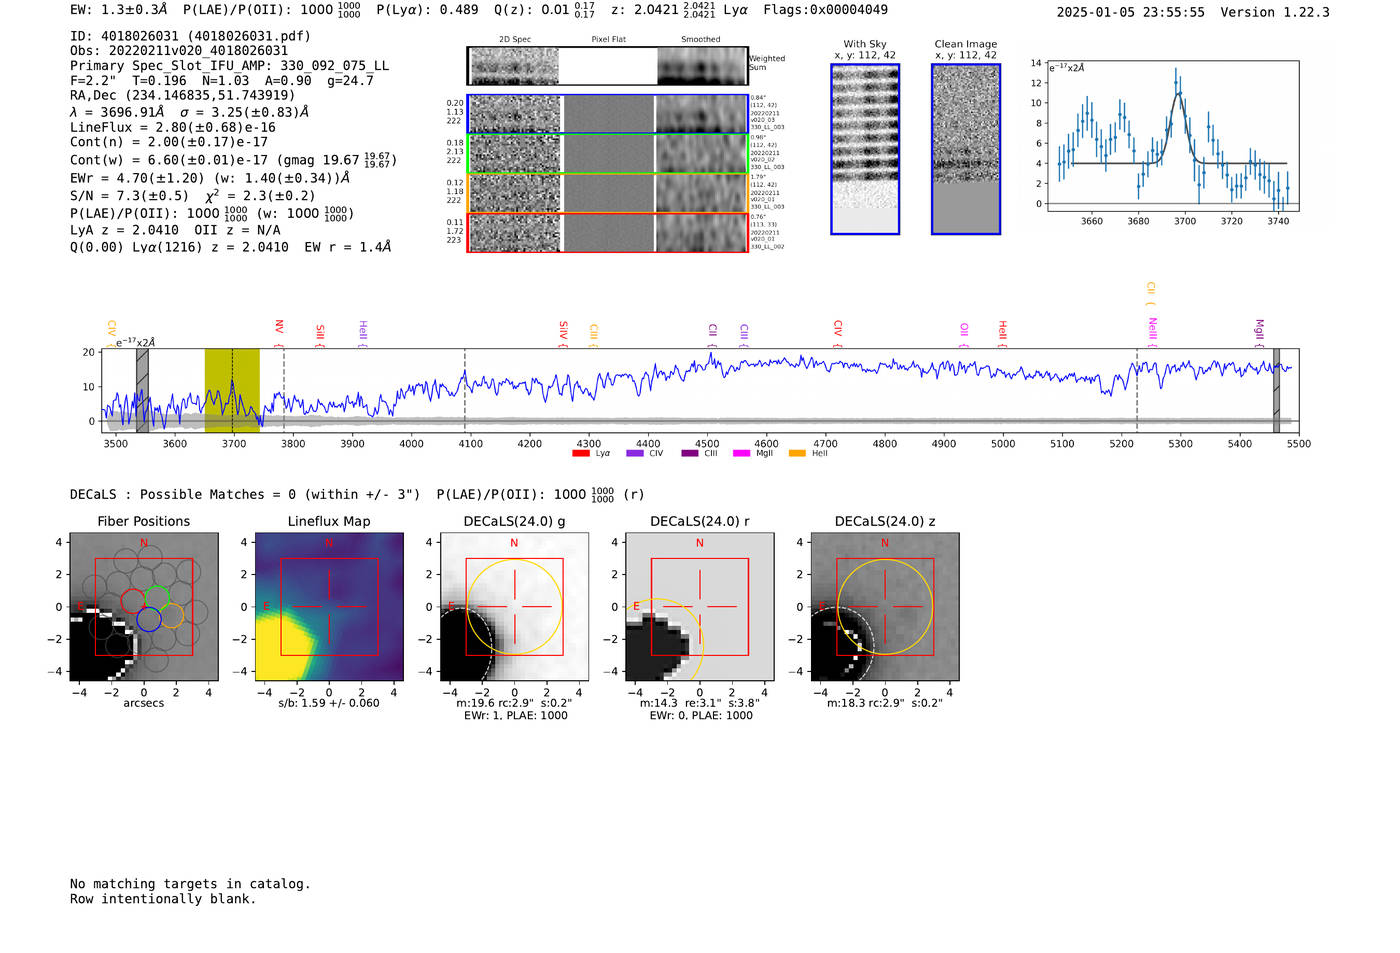
Task: Click the m:14.3 re:3.1" caption under DECaLS r
Action: point(700,703)
